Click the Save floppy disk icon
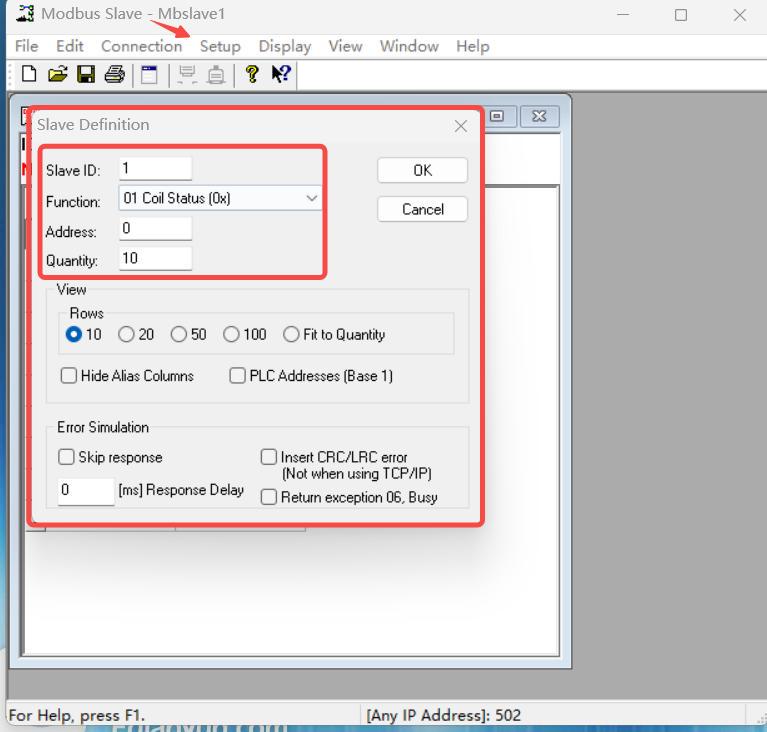767x732 pixels. tap(86, 74)
